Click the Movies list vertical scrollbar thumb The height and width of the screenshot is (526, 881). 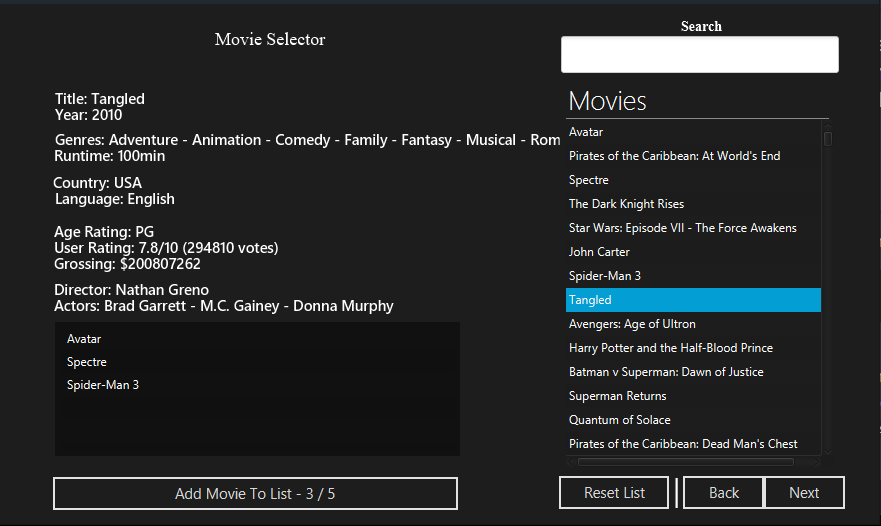click(828, 138)
